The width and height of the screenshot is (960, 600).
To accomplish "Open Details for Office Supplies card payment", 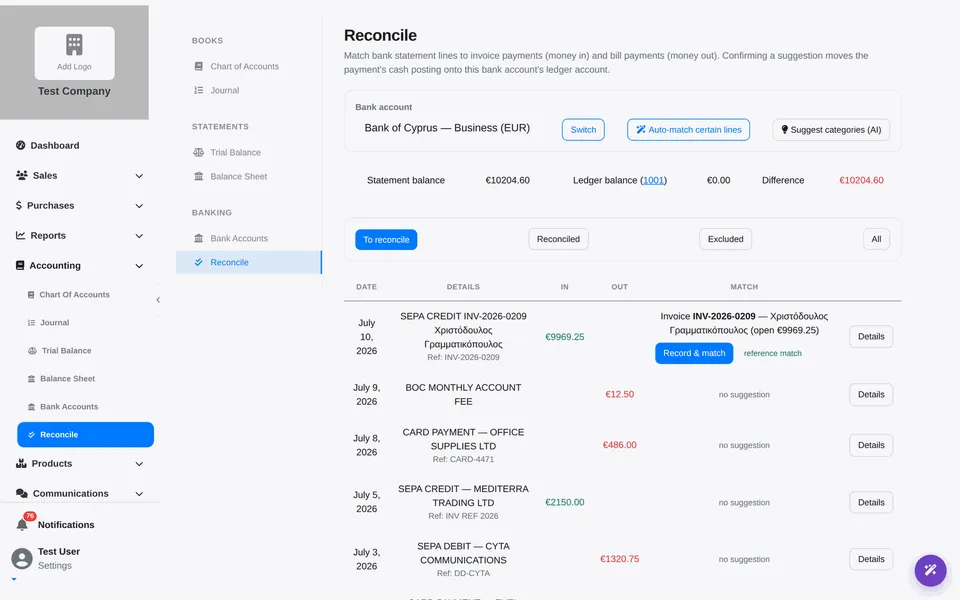I will pos(871,445).
